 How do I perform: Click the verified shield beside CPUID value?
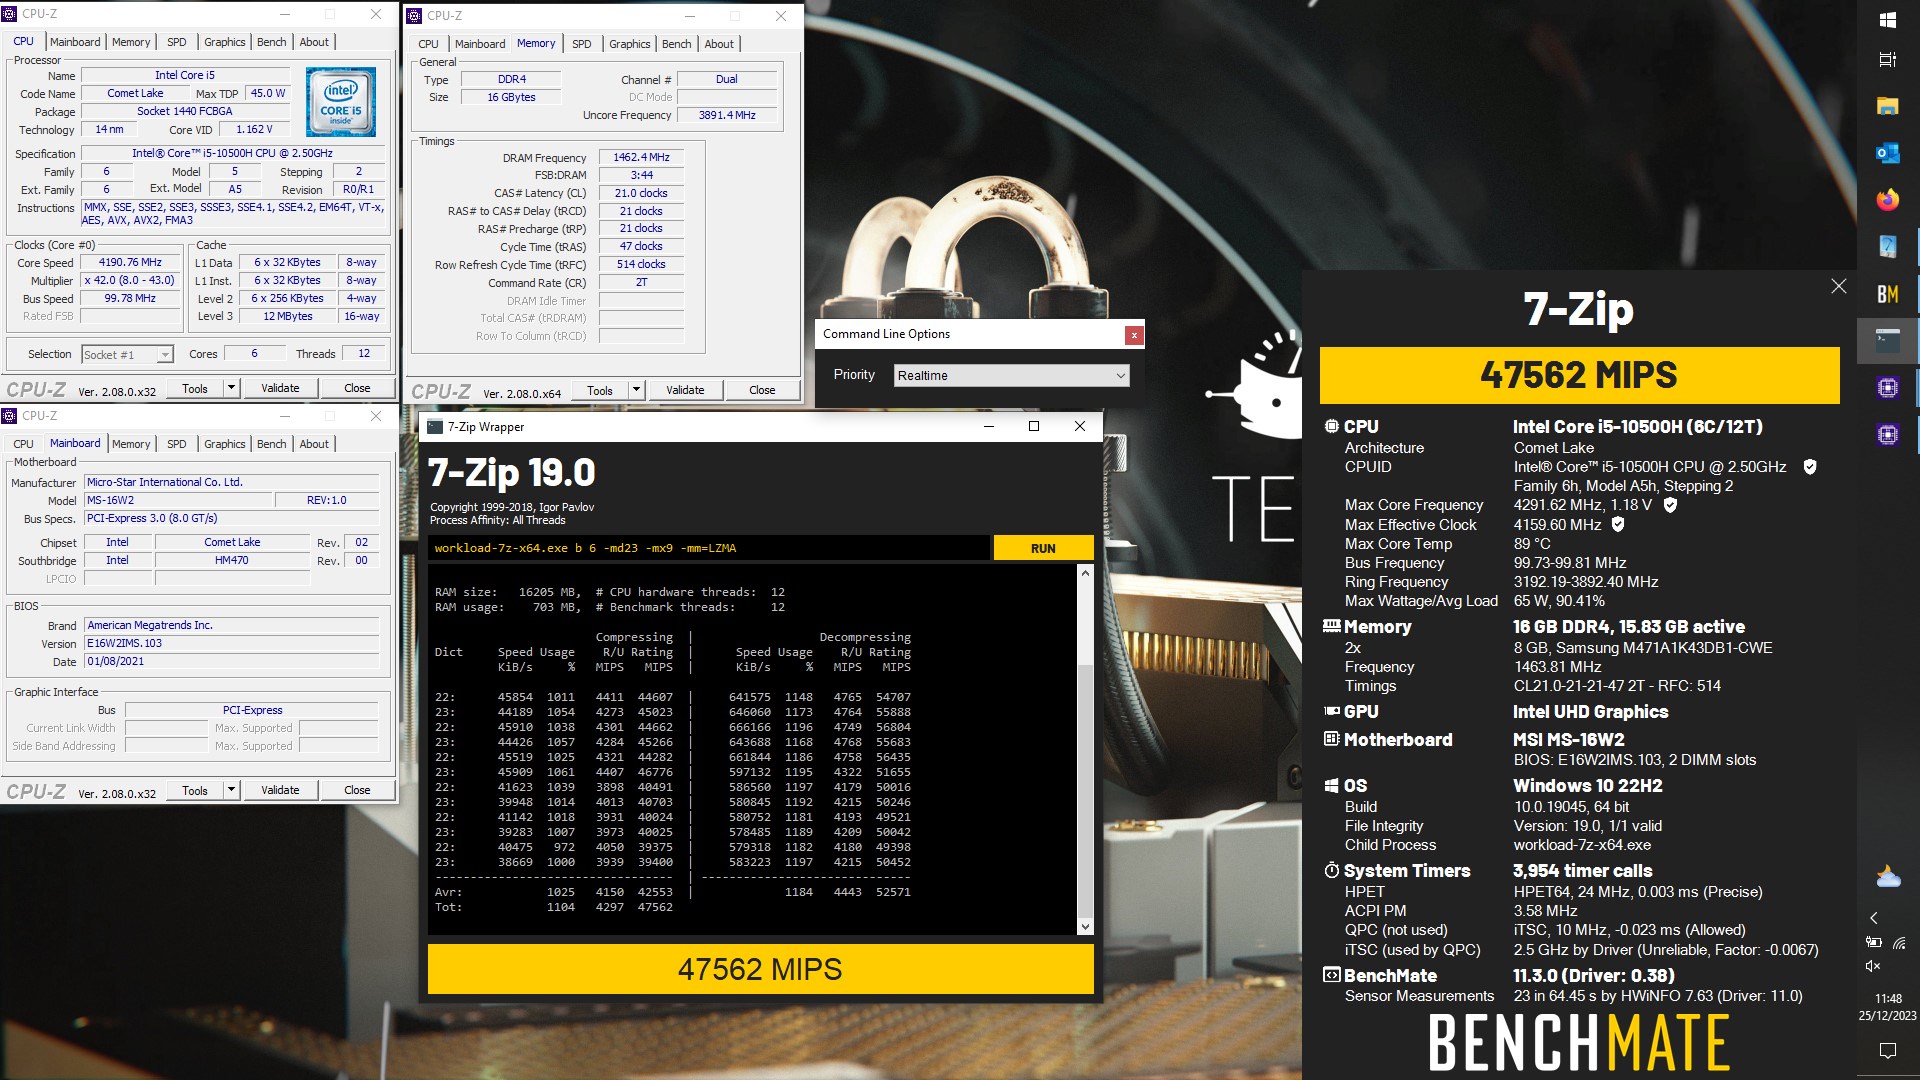click(x=1809, y=467)
